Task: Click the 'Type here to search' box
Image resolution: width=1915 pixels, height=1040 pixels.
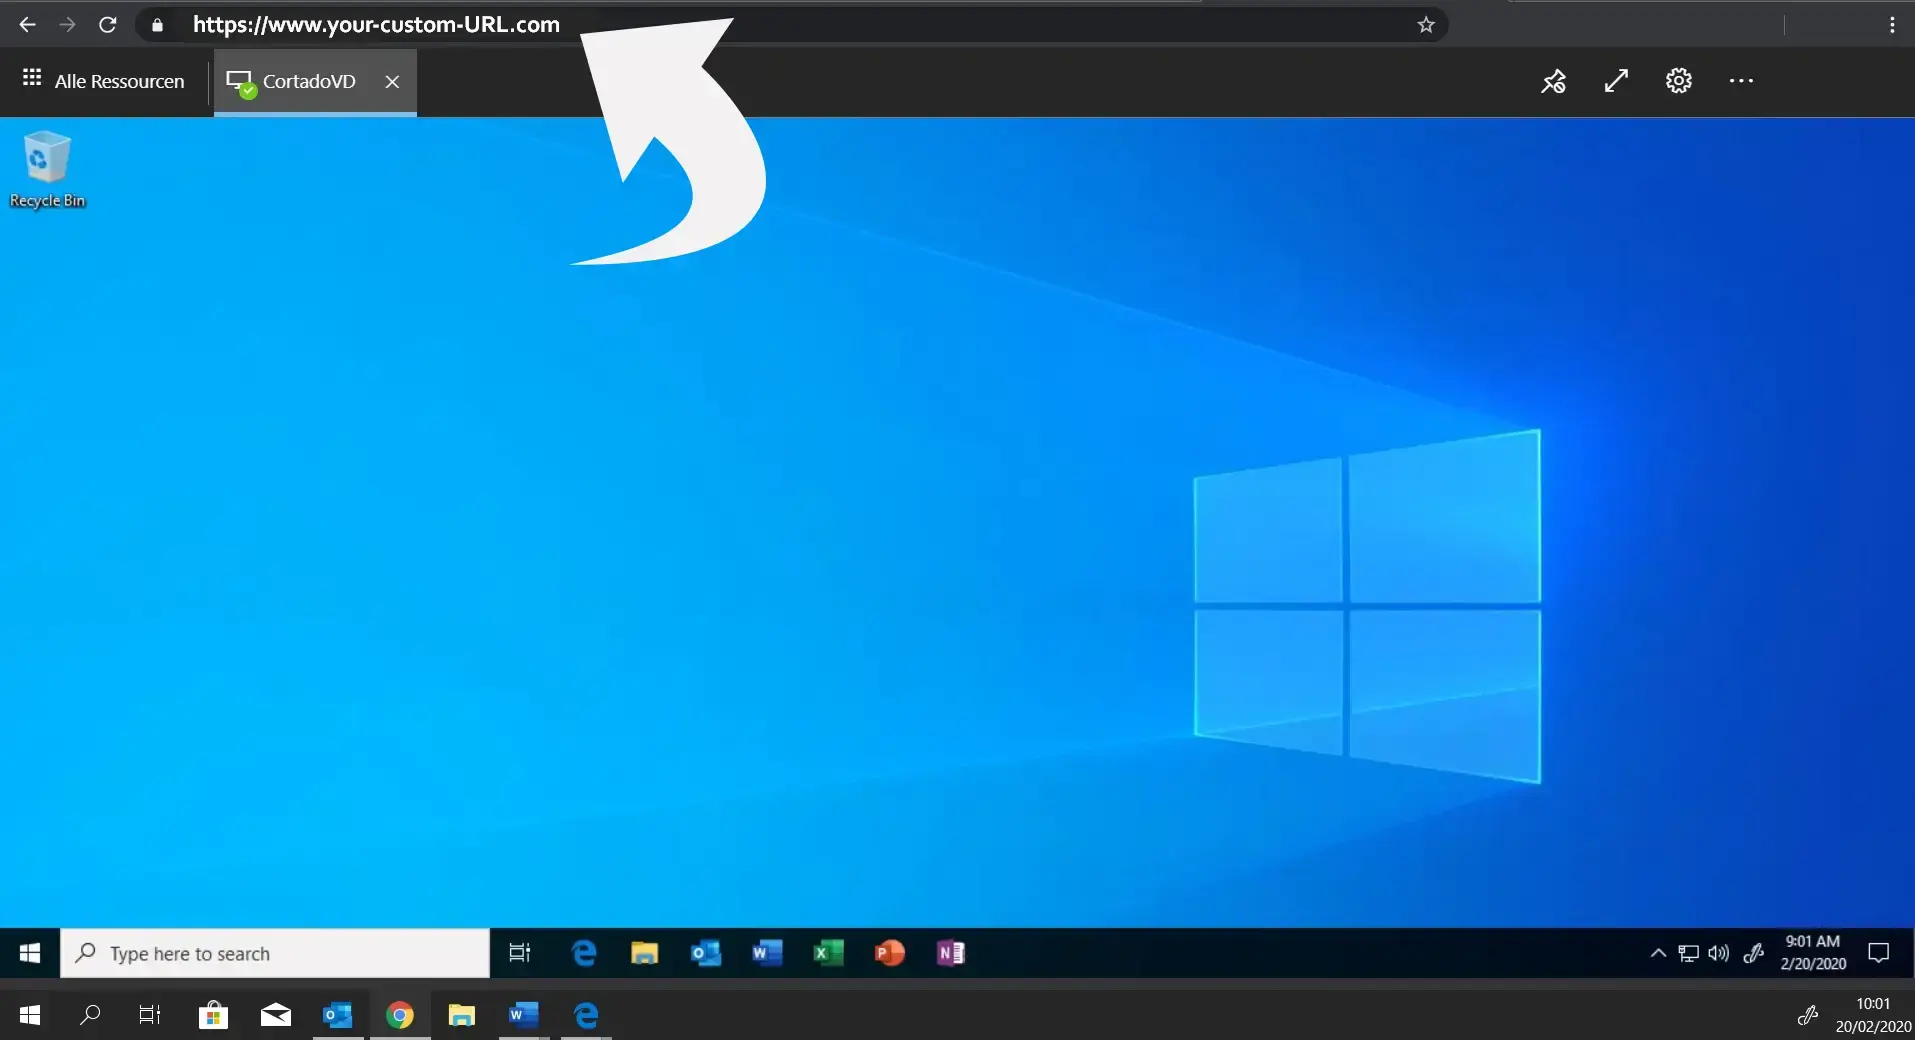Action: 275,953
